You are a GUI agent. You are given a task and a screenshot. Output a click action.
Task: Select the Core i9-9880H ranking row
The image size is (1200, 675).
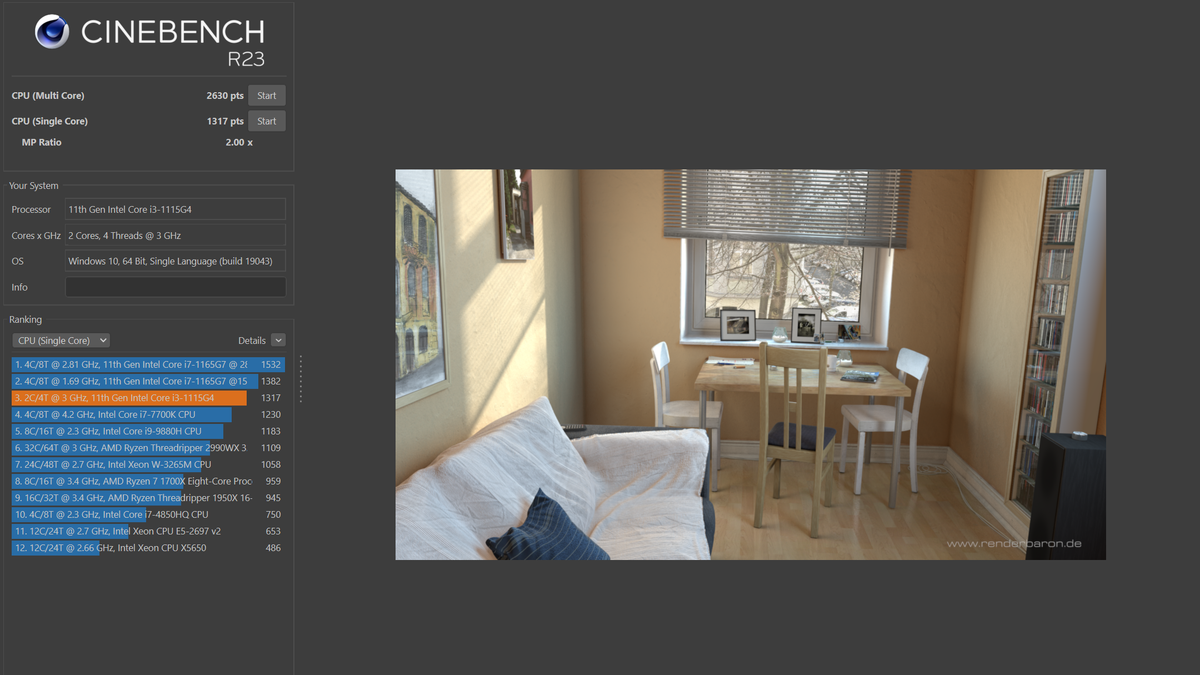click(x=148, y=432)
